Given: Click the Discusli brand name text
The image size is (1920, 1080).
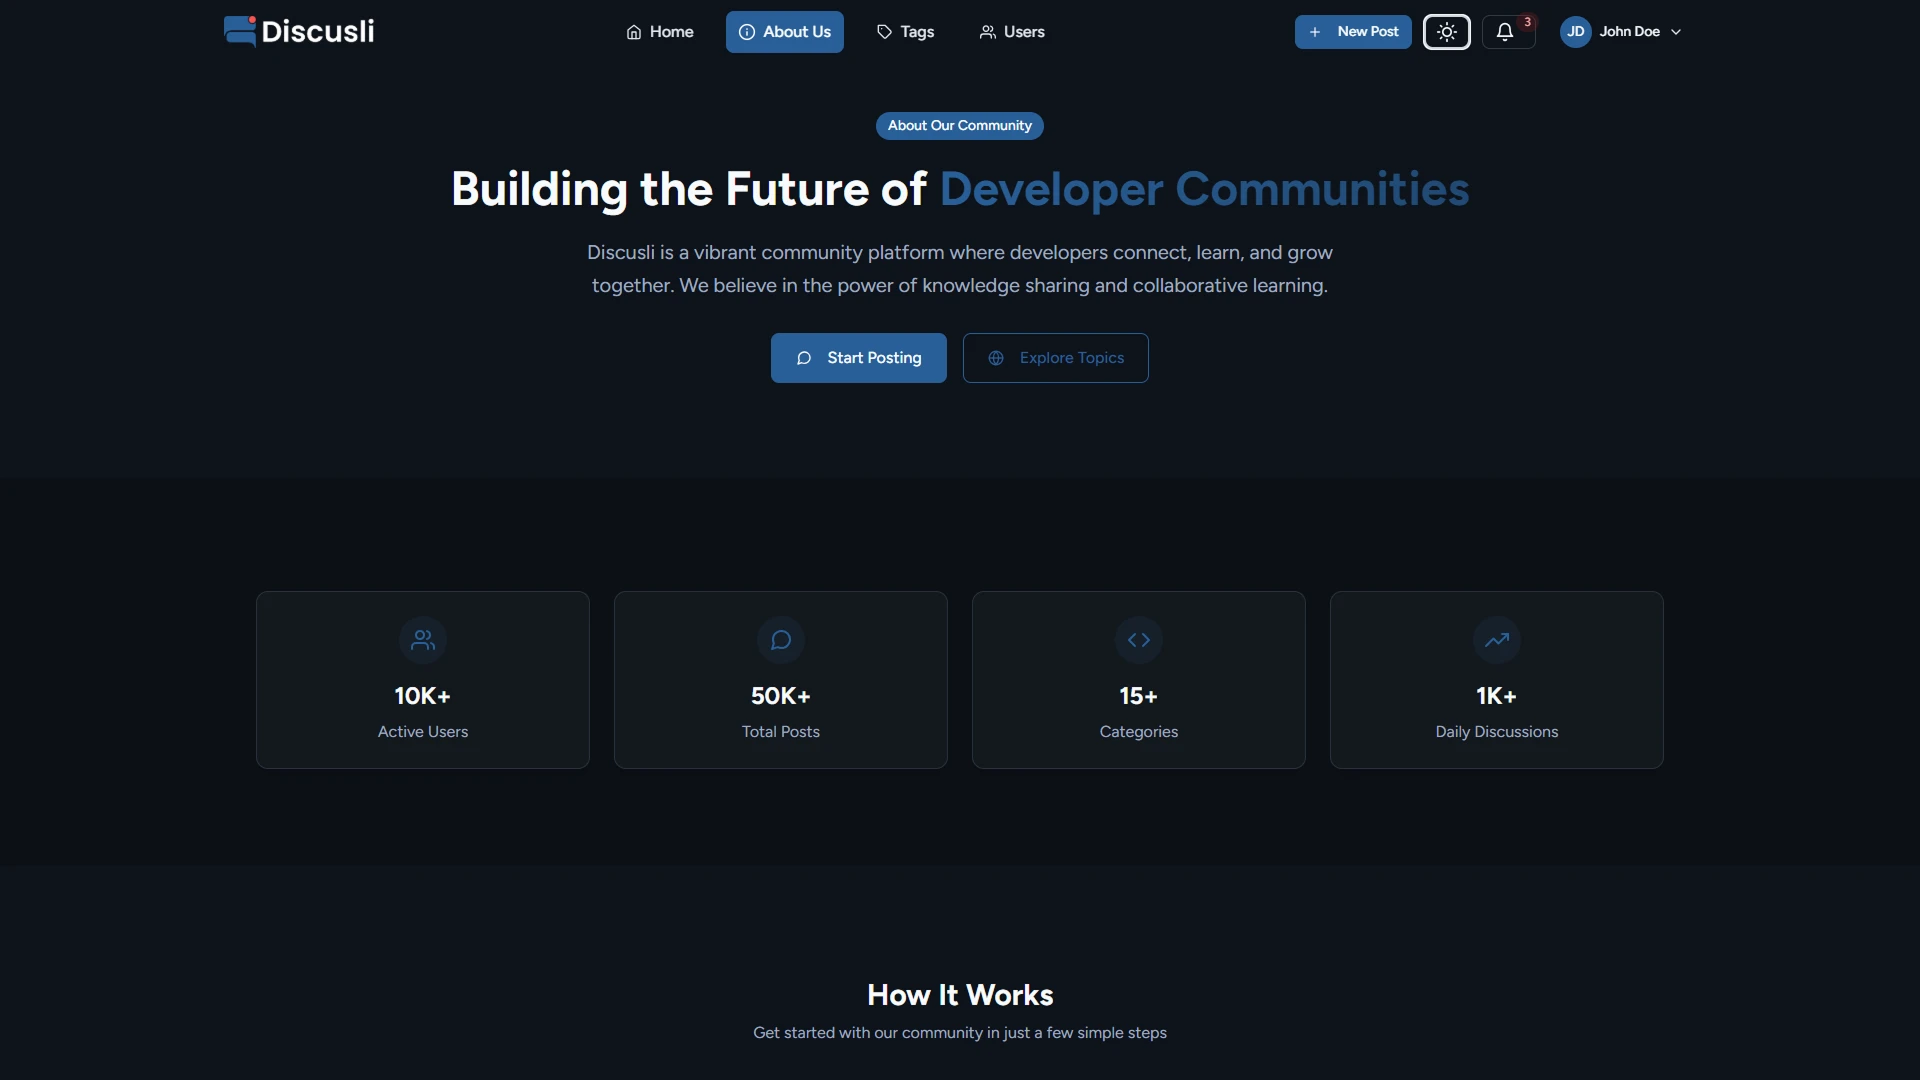Looking at the screenshot, I should tap(318, 31).
